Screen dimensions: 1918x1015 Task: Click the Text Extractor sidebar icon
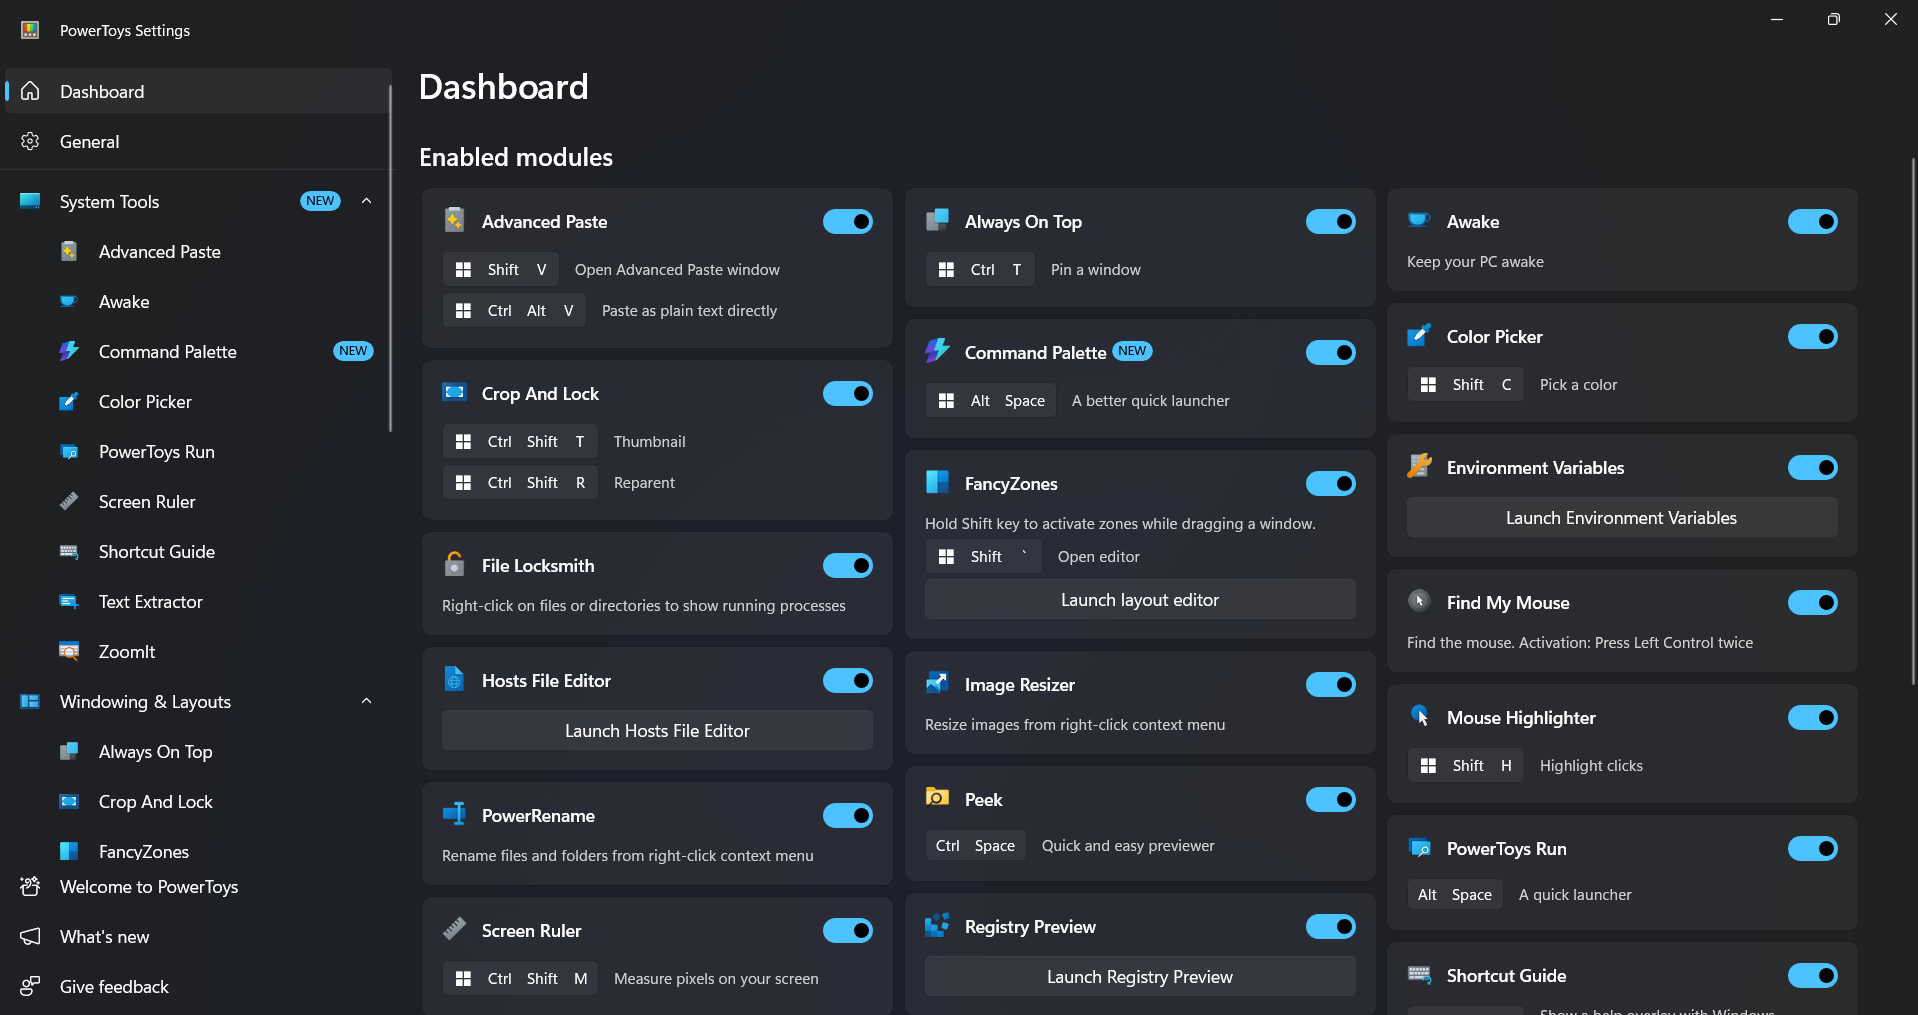(x=69, y=602)
